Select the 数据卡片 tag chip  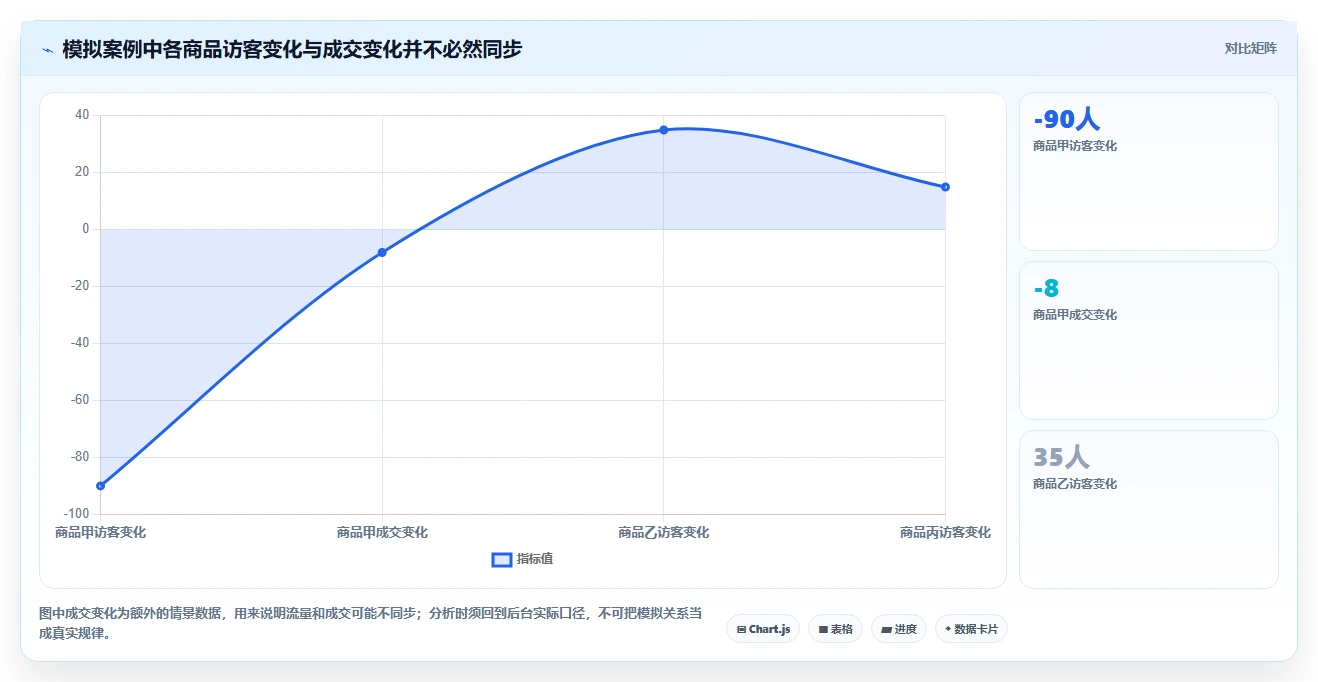pos(971,629)
